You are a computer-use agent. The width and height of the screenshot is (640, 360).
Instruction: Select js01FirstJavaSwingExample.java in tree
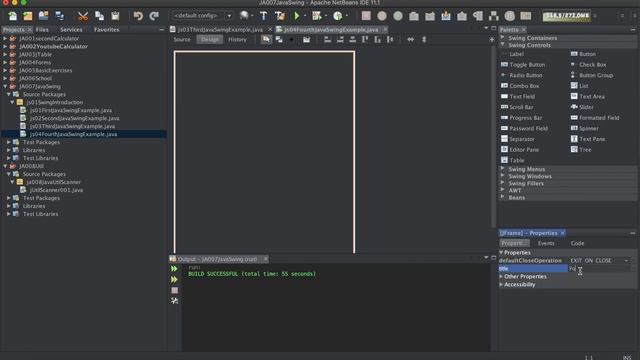[71, 110]
